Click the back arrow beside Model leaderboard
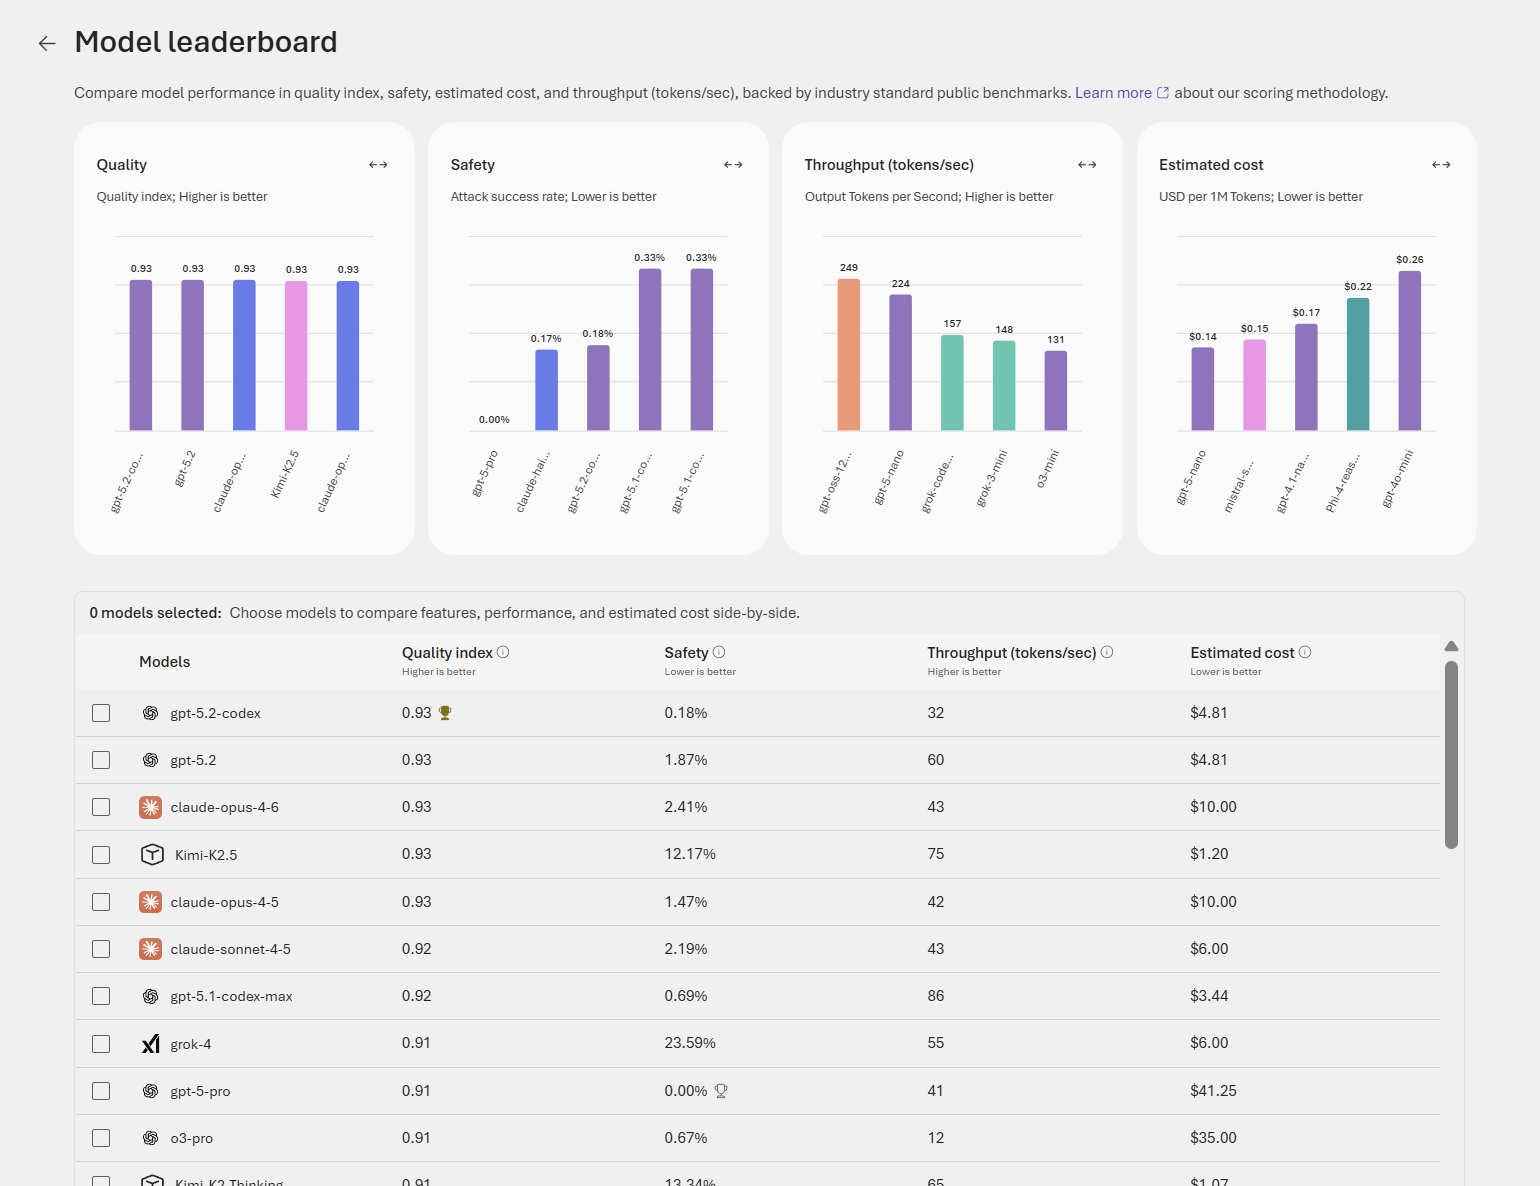Screen dimensions: 1540x1186 47,43
